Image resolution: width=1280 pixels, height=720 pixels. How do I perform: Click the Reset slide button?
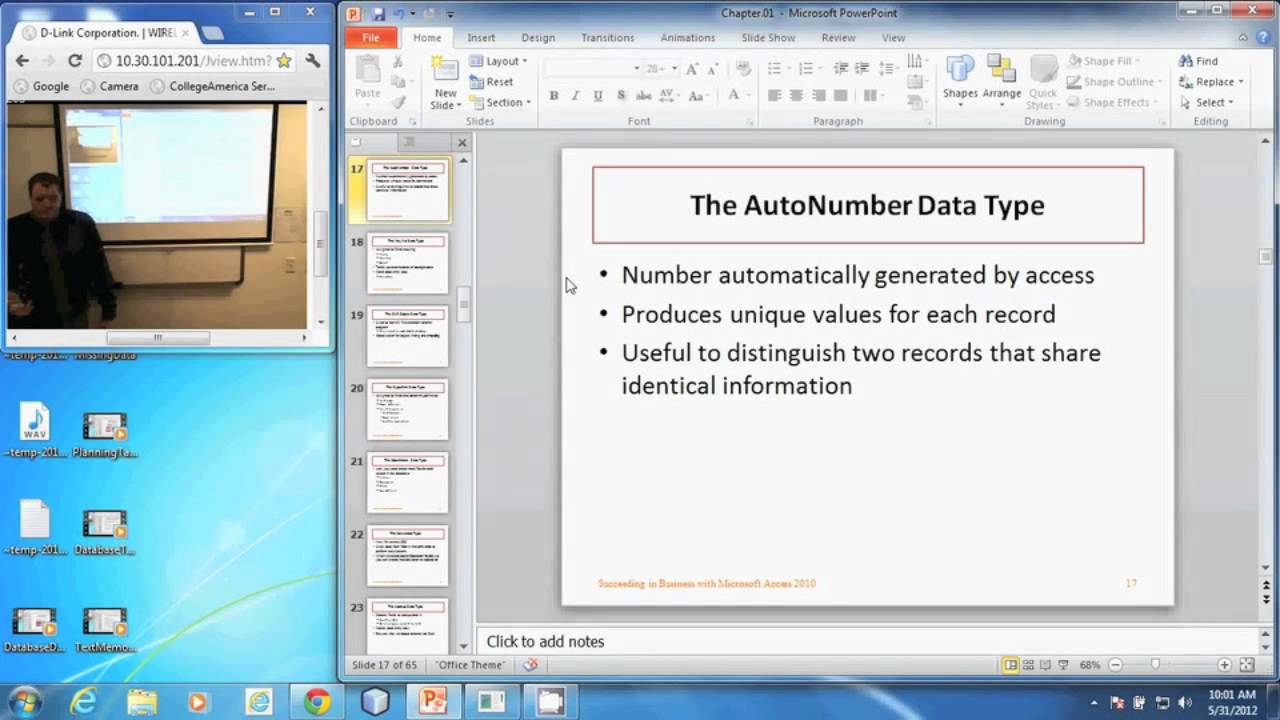click(x=492, y=82)
